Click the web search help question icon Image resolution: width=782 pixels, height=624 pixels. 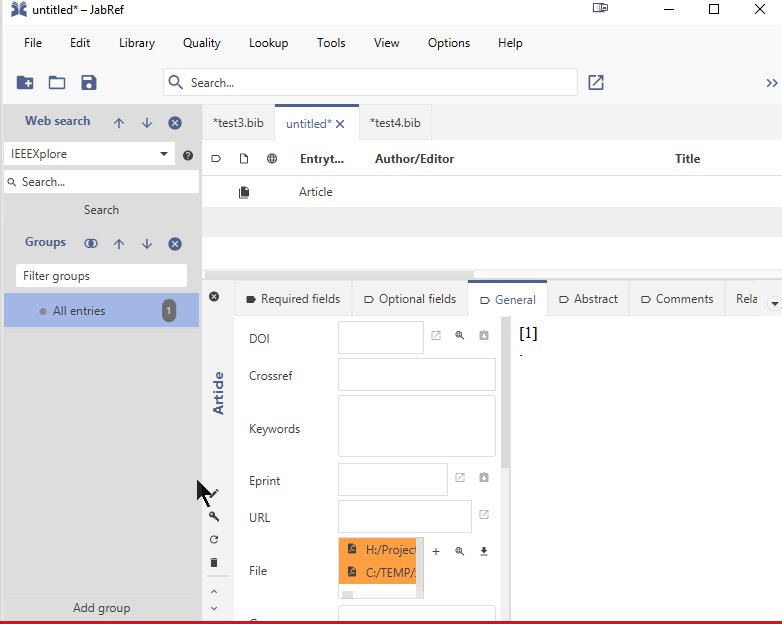(x=188, y=155)
